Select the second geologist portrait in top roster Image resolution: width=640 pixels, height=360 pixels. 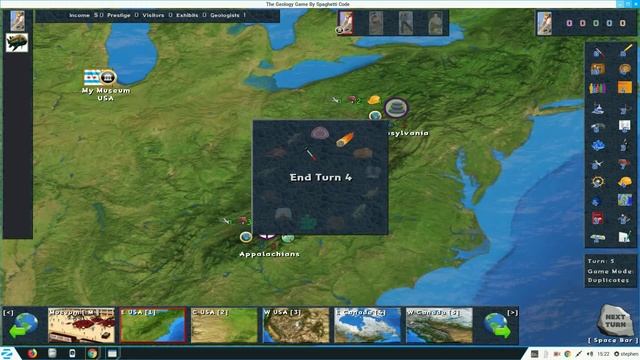376,23
